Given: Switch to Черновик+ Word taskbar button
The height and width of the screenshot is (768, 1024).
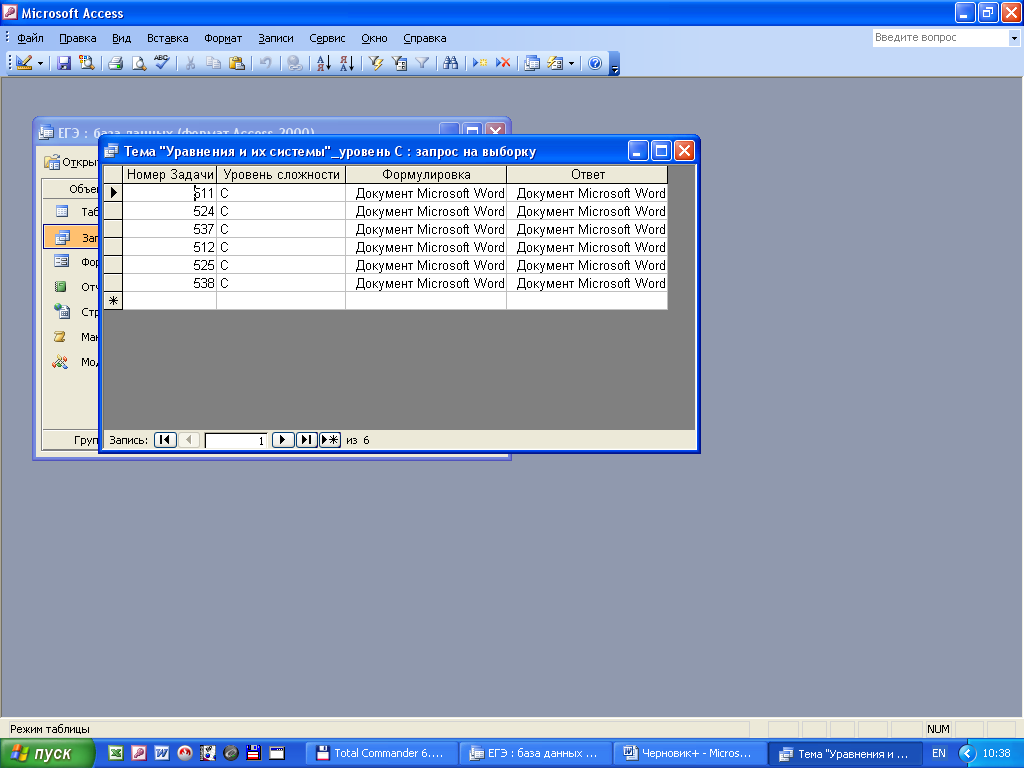Looking at the screenshot, I should 689,753.
